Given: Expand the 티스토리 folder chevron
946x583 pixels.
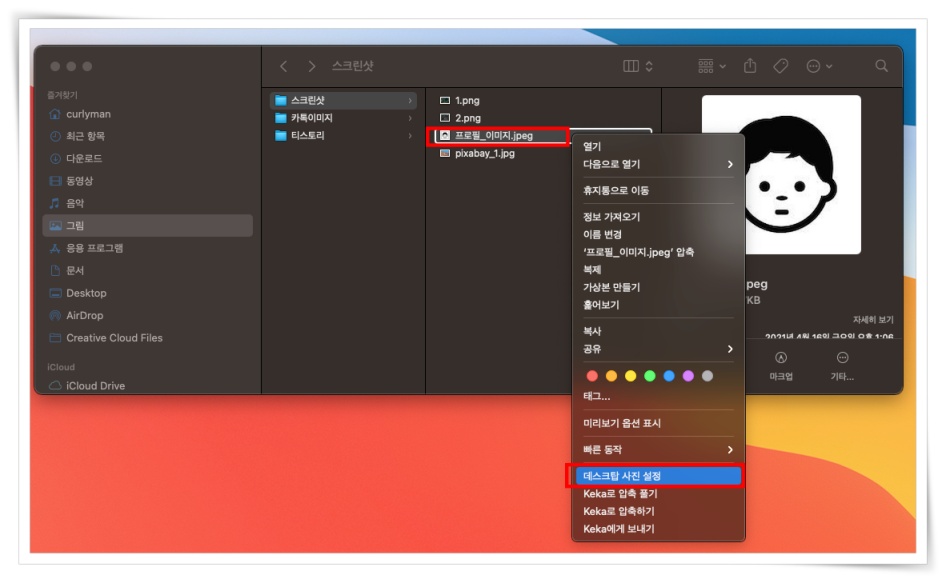Looking at the screenshot, I should 410,136.
